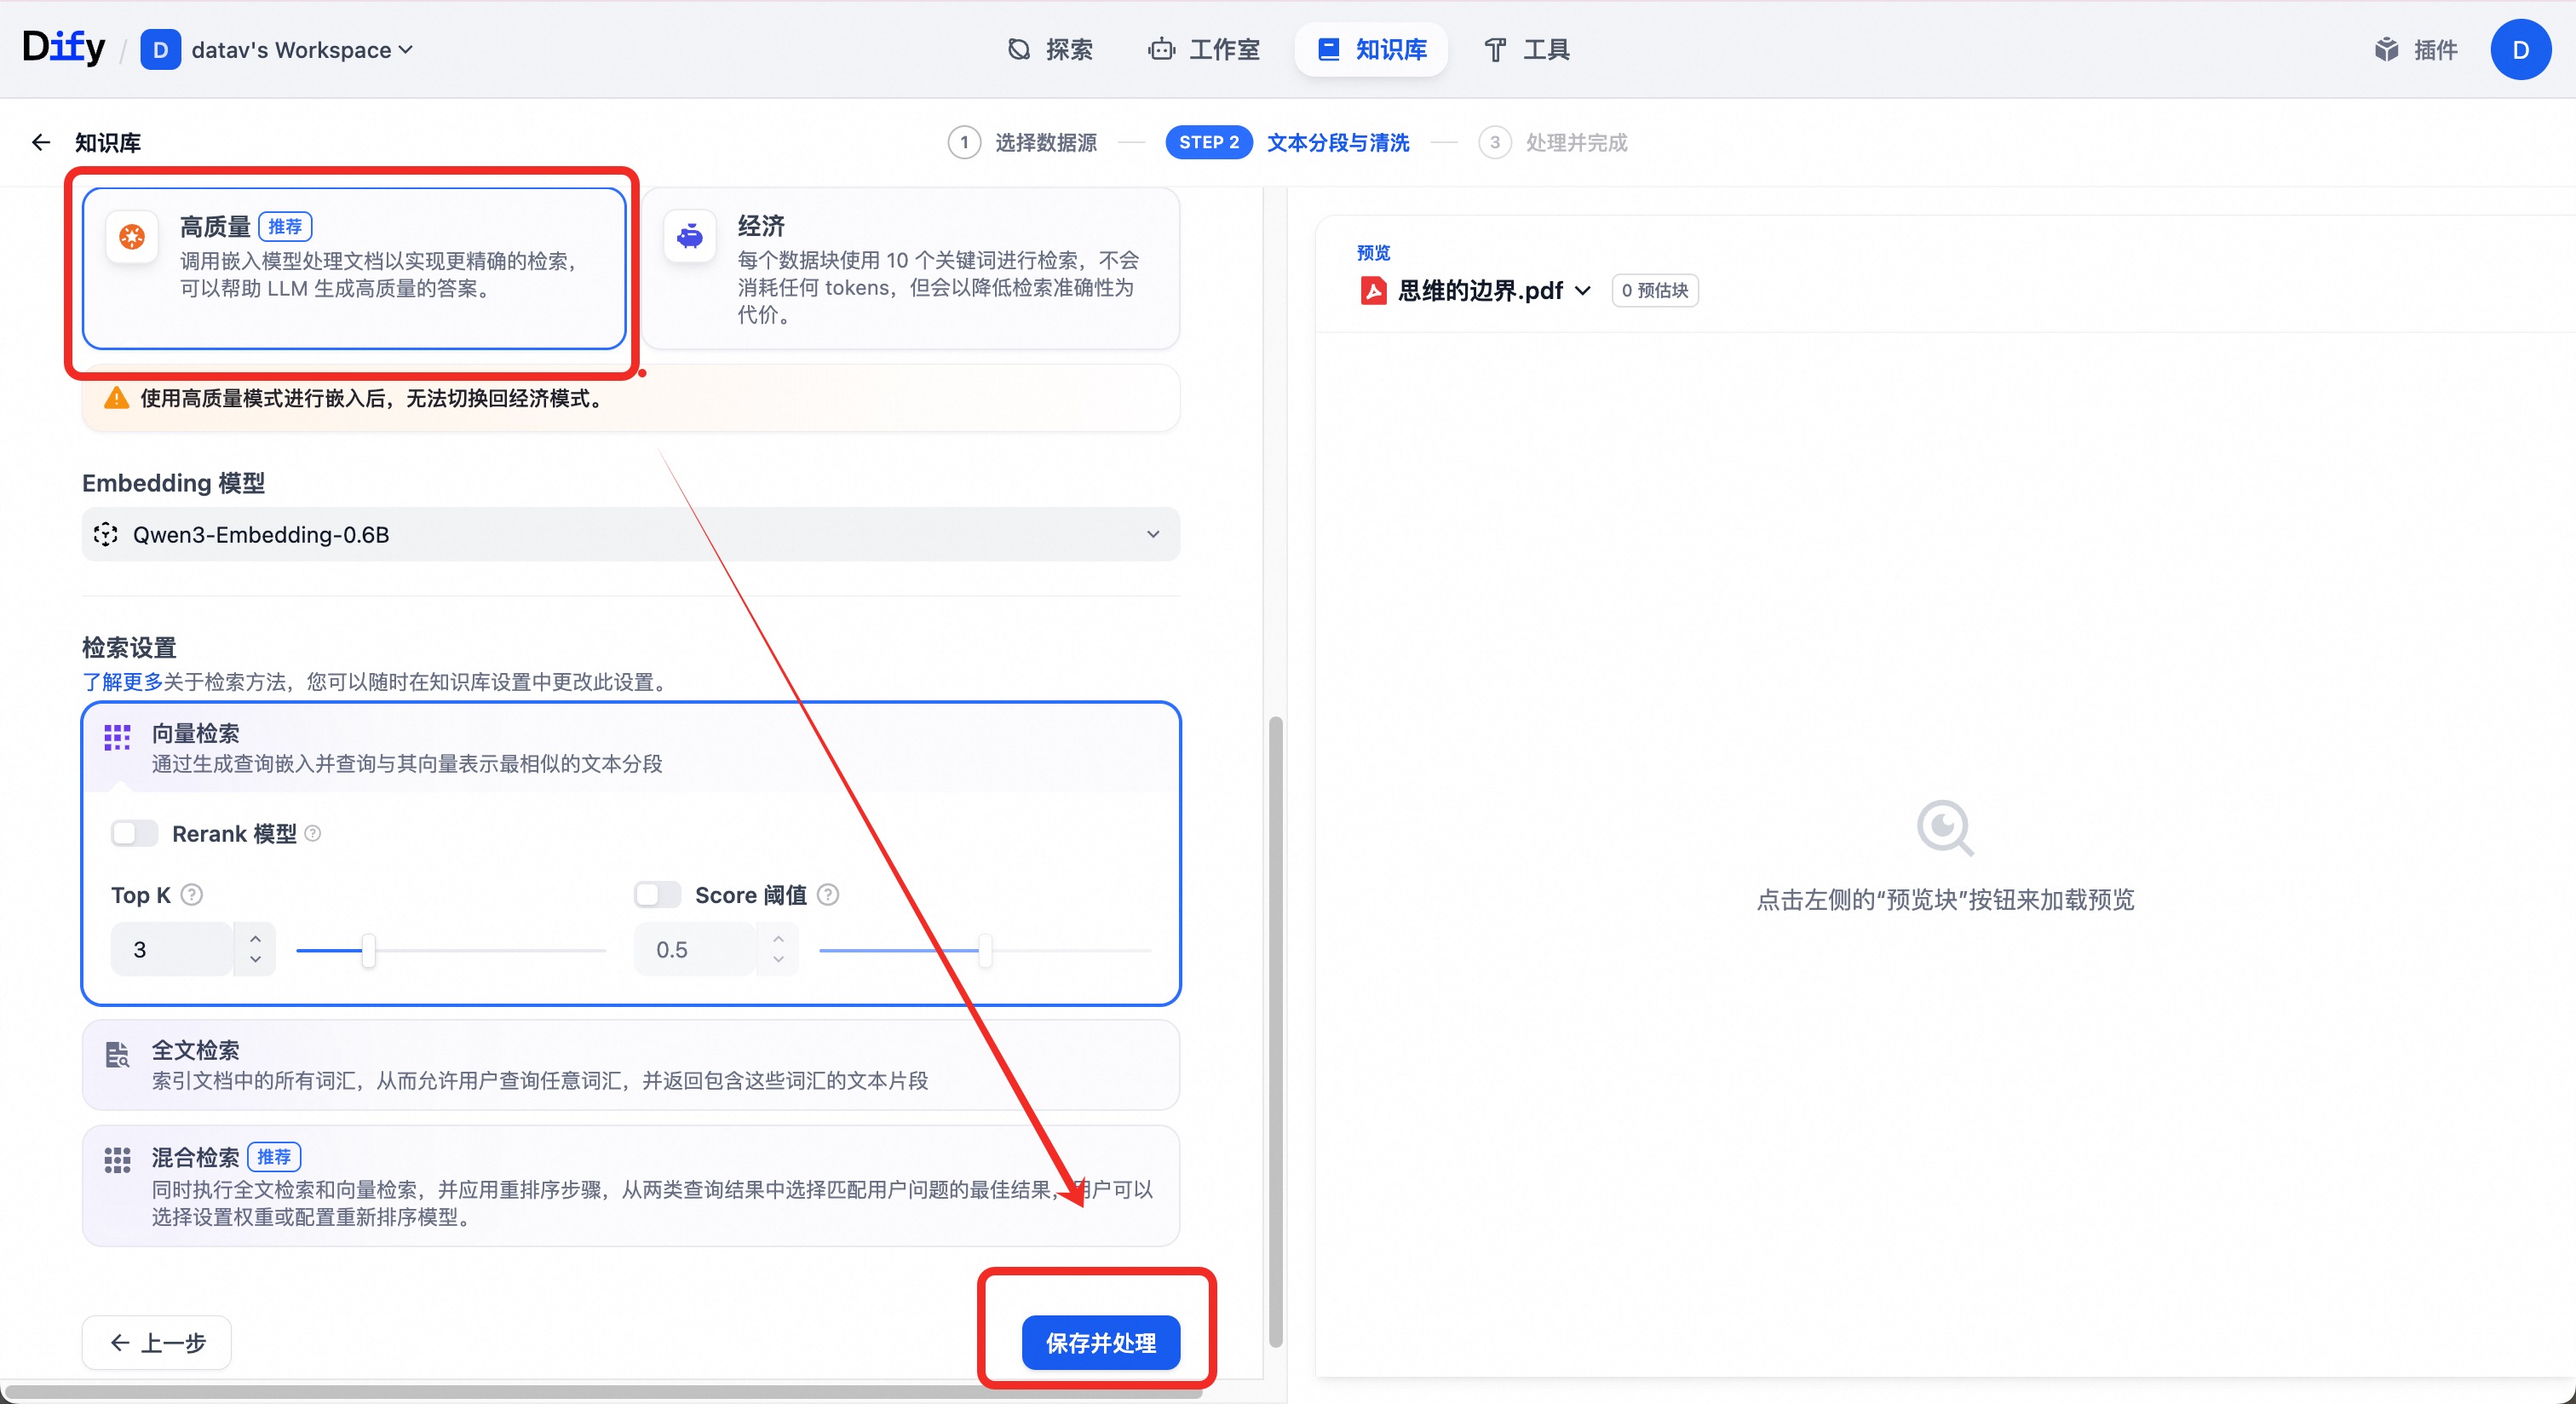Open the Embedding model dropdown Qwen3-Embedding-0.6B
Viewport: 2576px width, 1404px height.
[630, 534]
